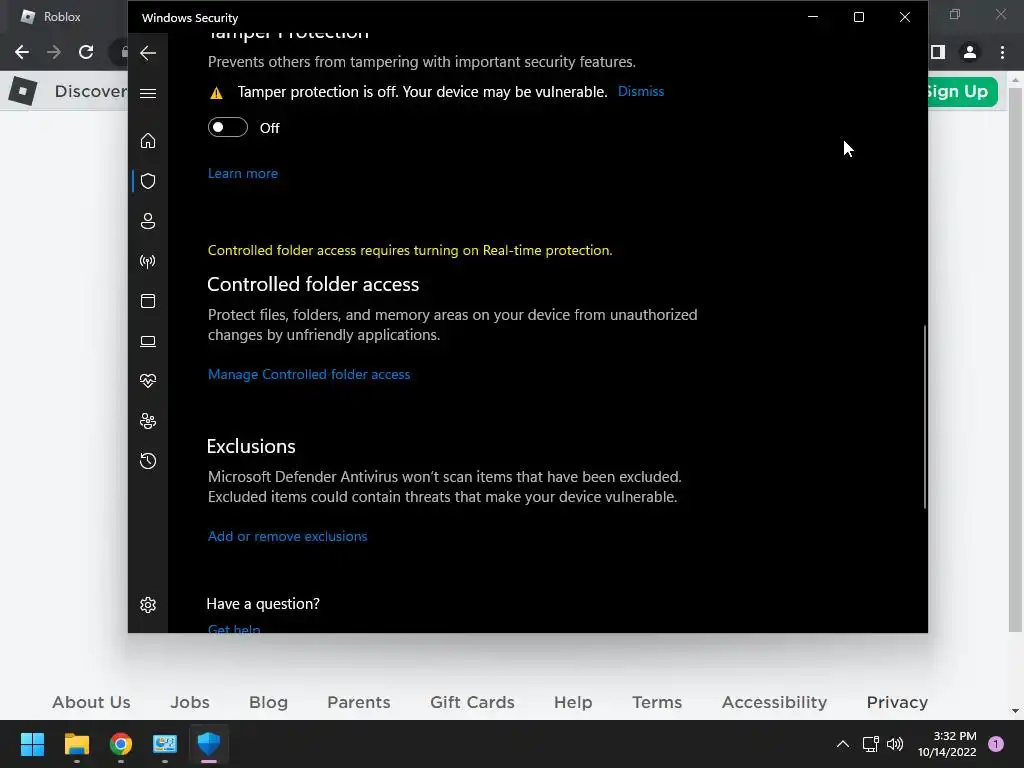Open Device security laptop icon
This screenshot has height=768, width=1024.
tap(148, 341)
